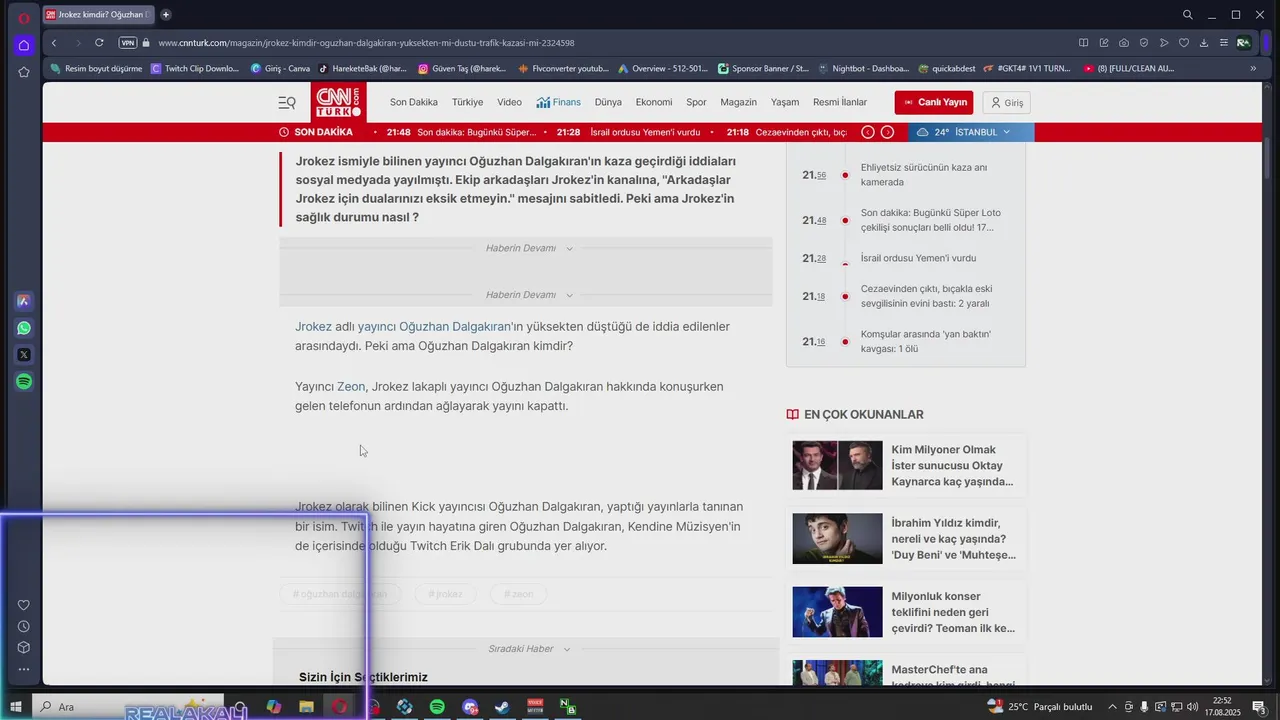Open Nightbot Dashboard bookmark

863,68
